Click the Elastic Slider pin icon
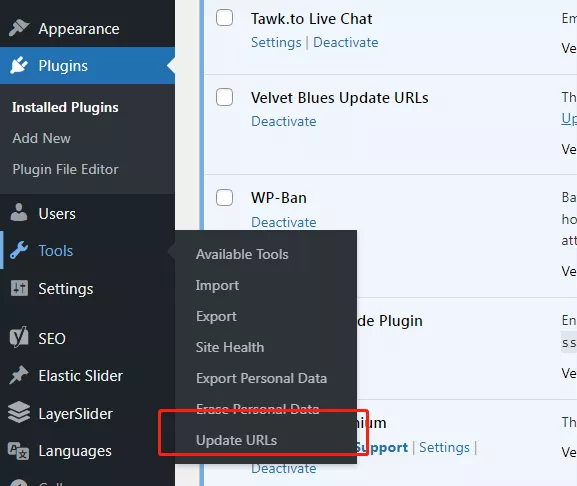Screen dimensions: 577x486 (19, 375)
